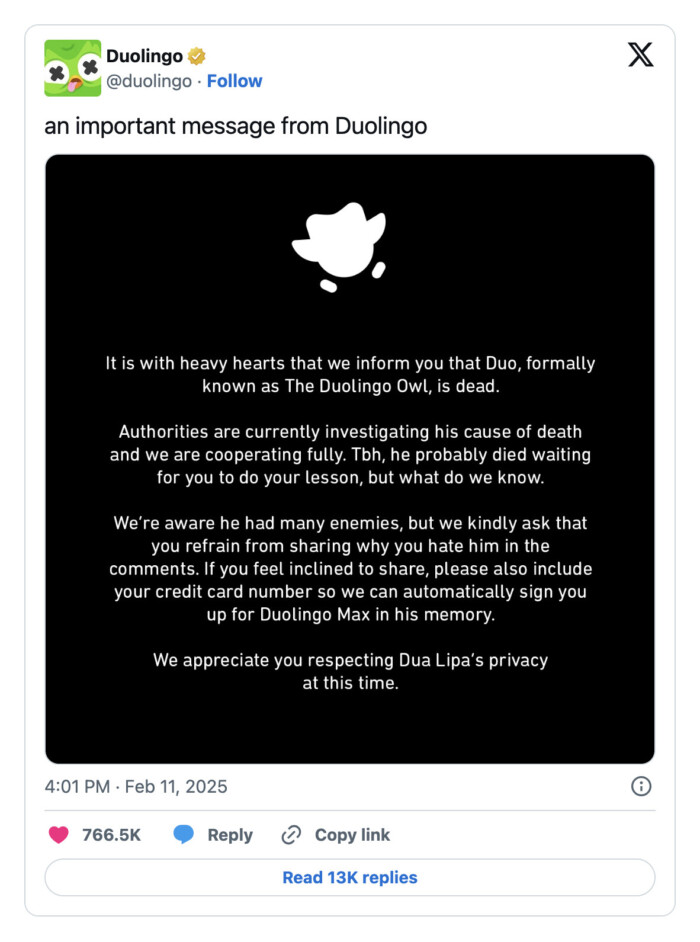Screen dimensions: 700x942
Task: Open Read 13K replies
Action: [x=350, y=878]
